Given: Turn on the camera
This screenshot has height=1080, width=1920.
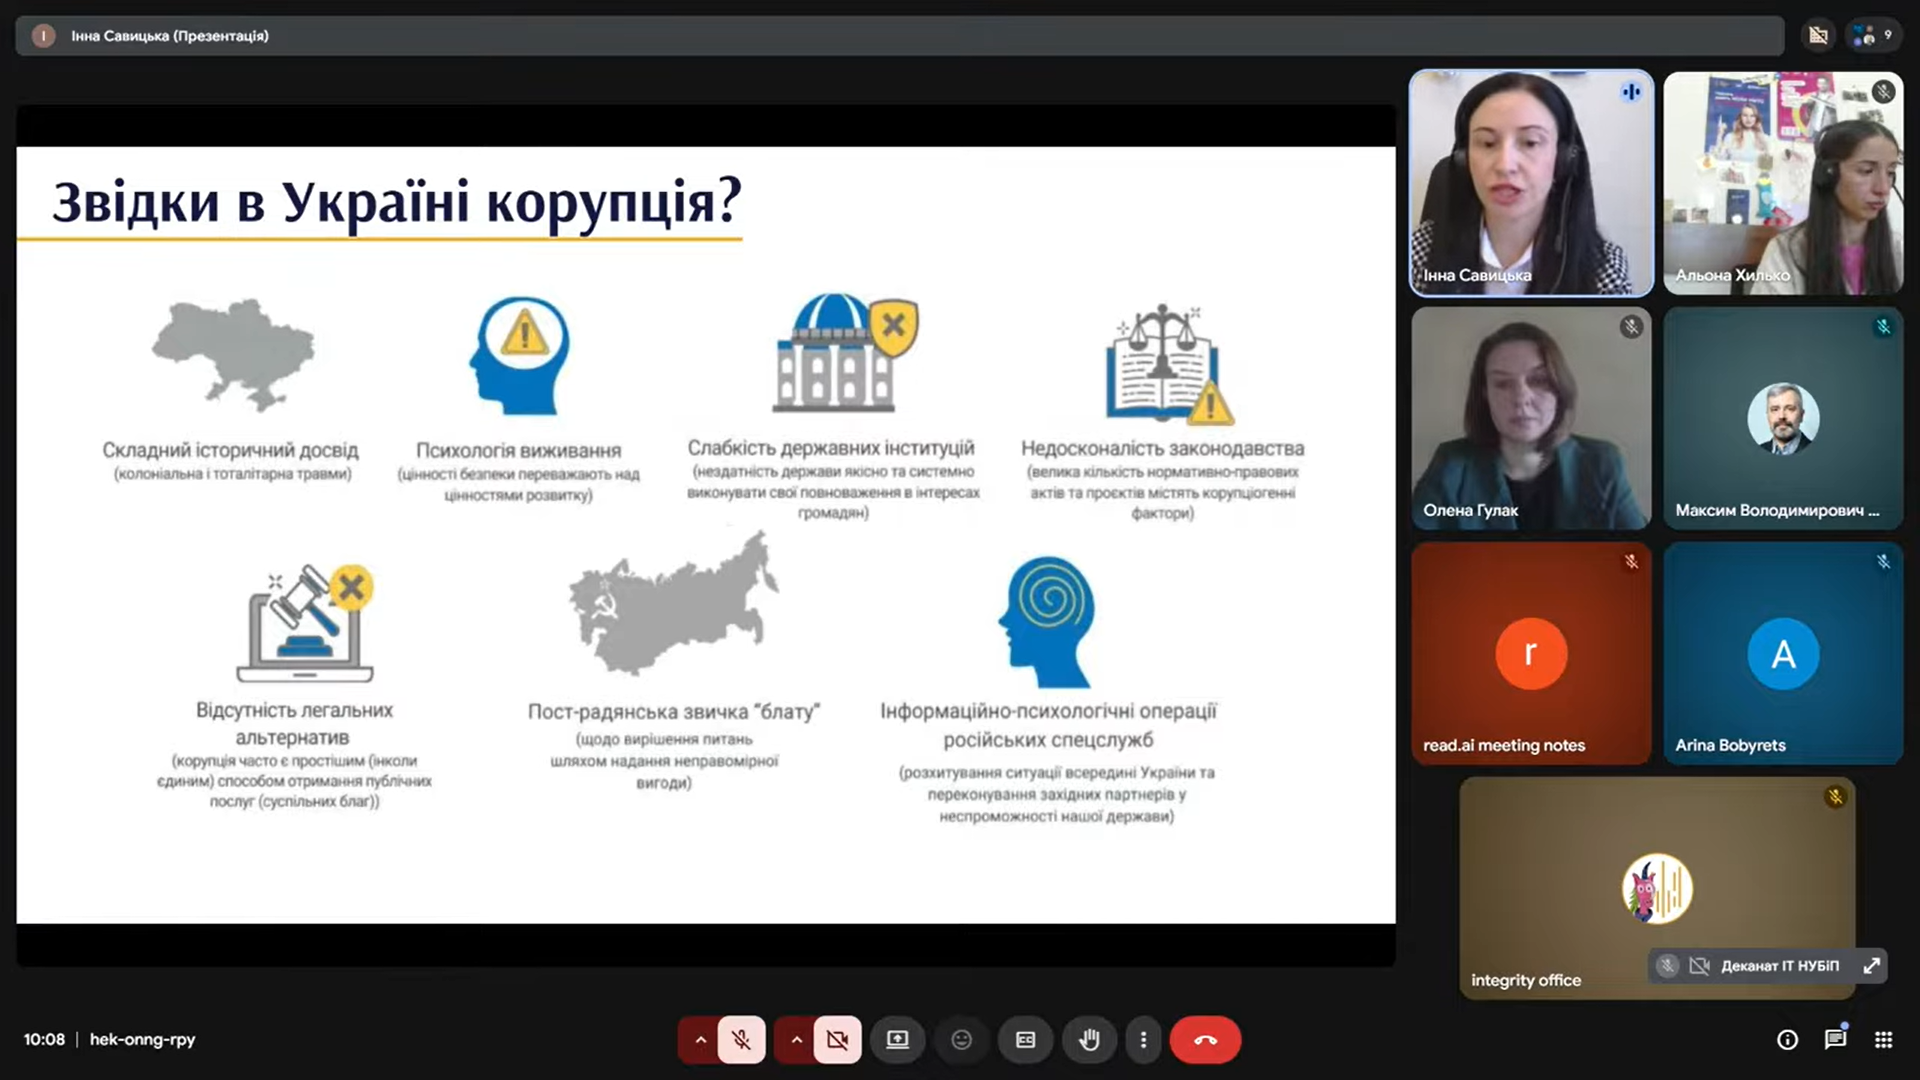Looking at the screenshot, I should click(837, 1040).
